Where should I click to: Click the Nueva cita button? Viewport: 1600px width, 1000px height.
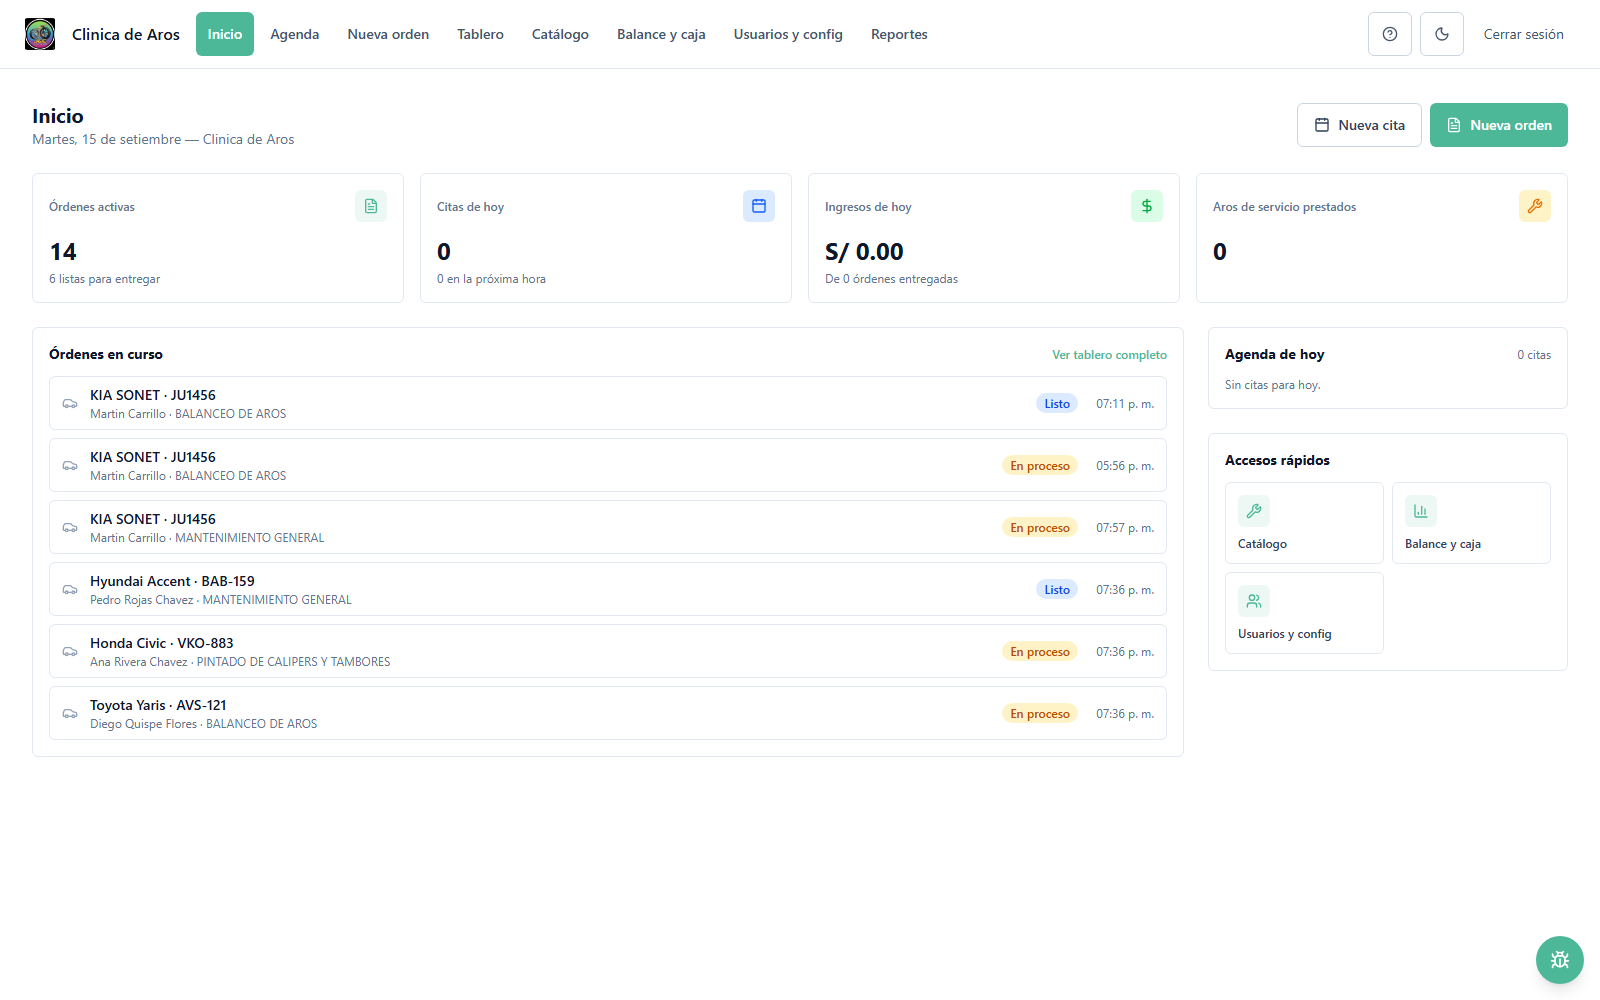[x=1359, y=125]
